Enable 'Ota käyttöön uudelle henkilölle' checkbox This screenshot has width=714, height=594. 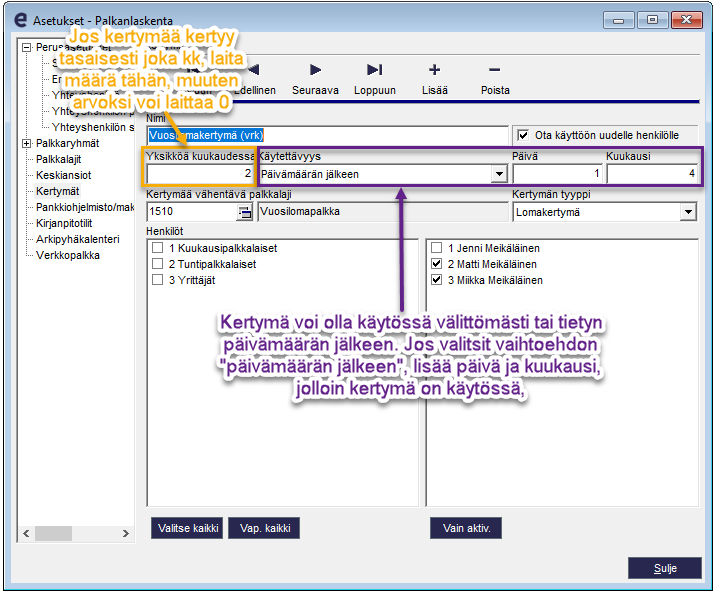point(523,135)
